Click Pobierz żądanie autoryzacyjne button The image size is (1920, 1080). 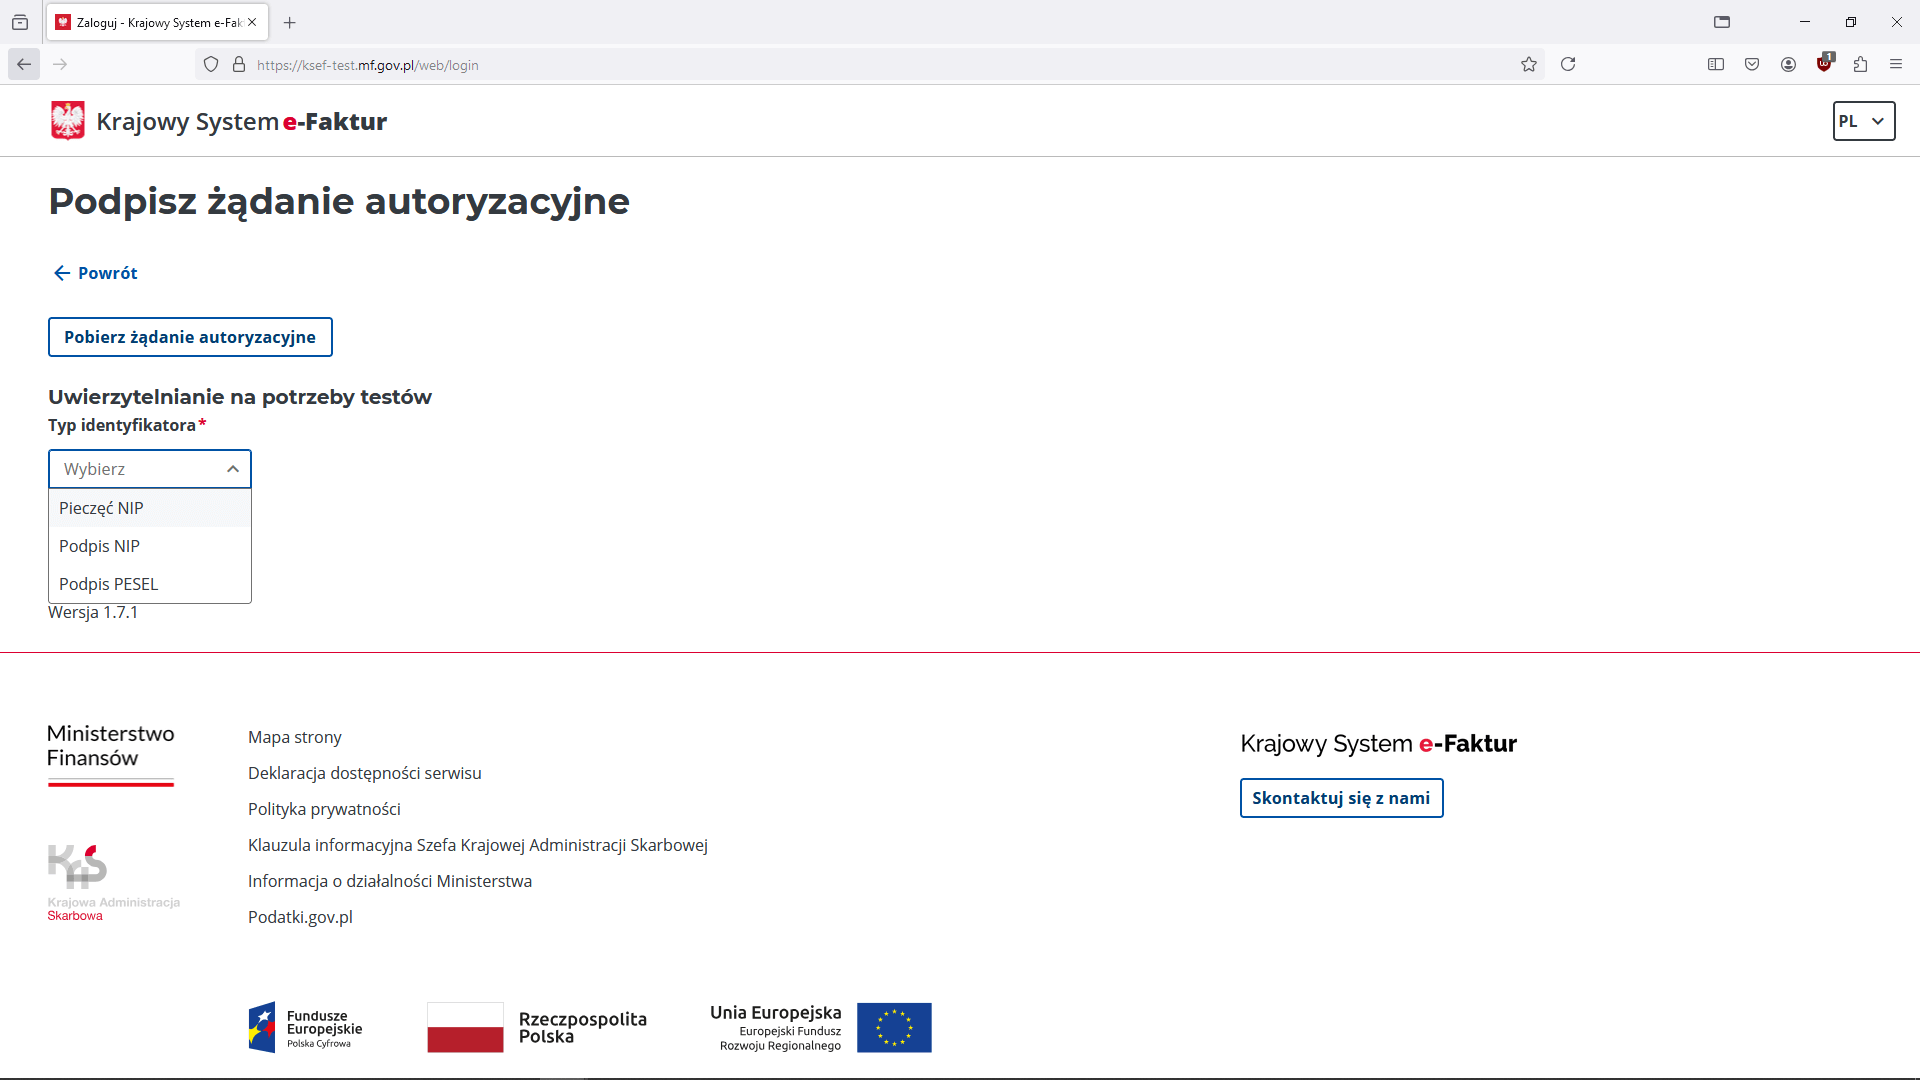tap(189, 337)
